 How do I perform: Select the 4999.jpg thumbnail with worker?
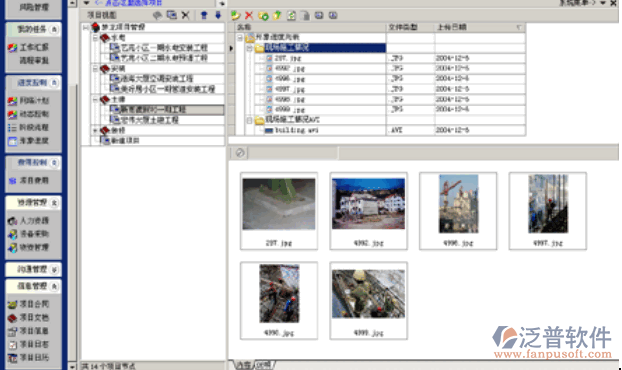pos(369,300)
